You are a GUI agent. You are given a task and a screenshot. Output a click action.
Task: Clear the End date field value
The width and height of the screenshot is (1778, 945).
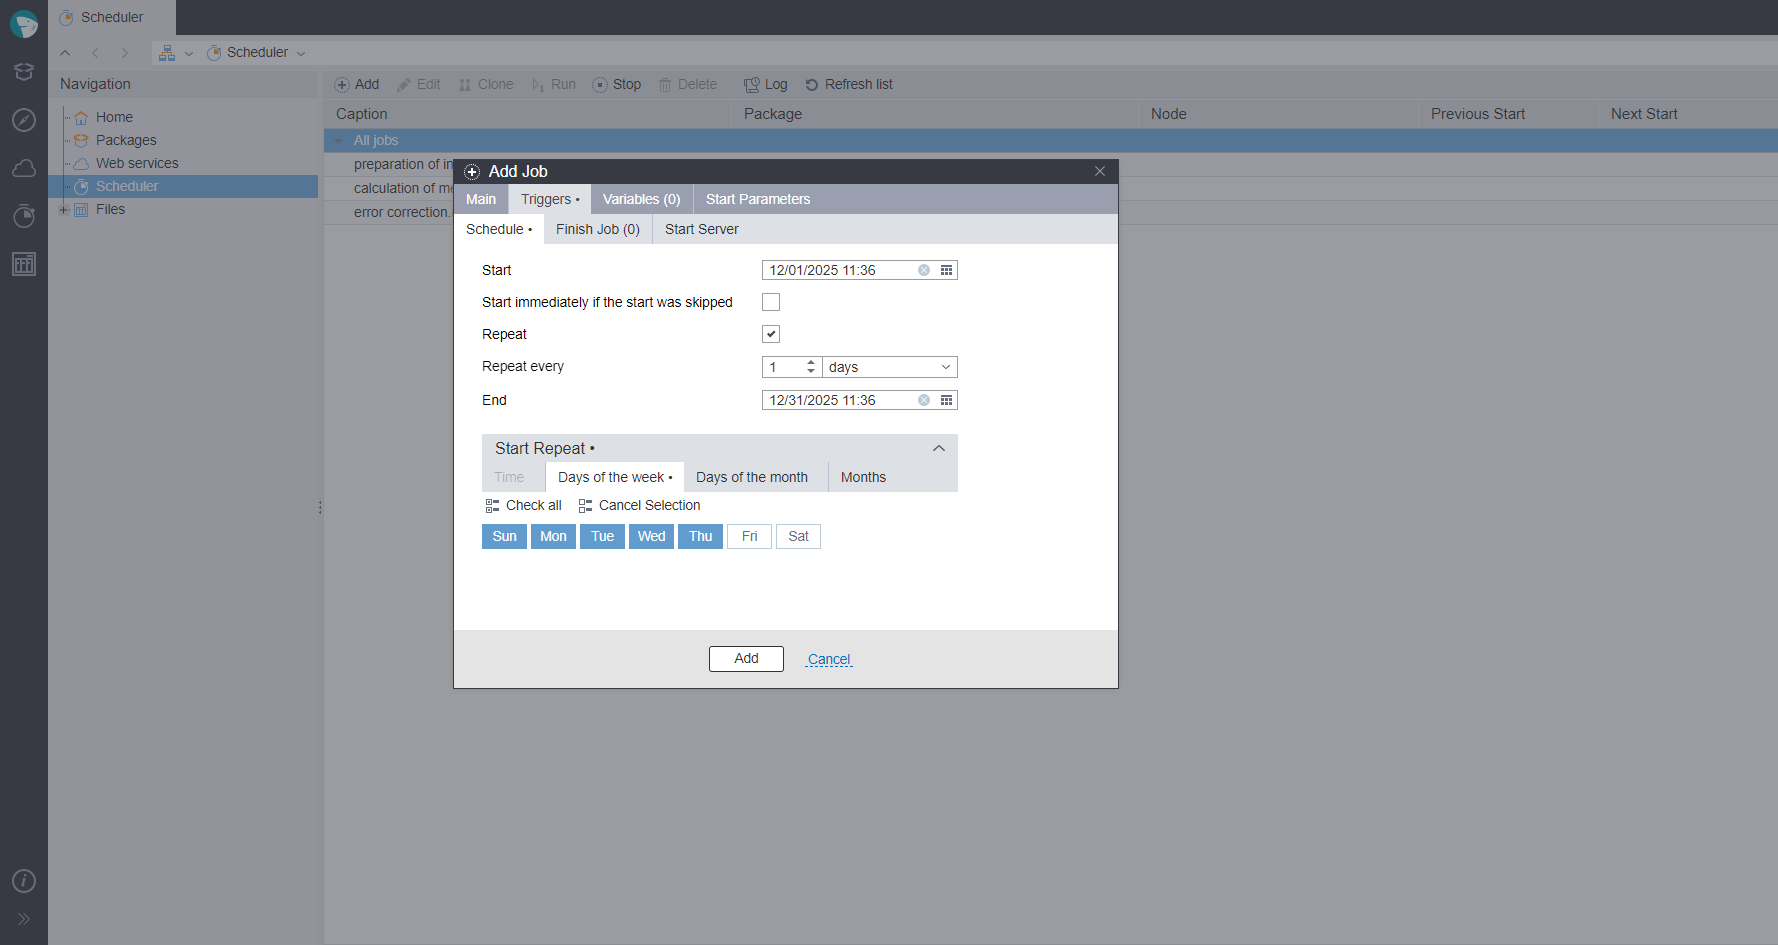tap(924, 400)
